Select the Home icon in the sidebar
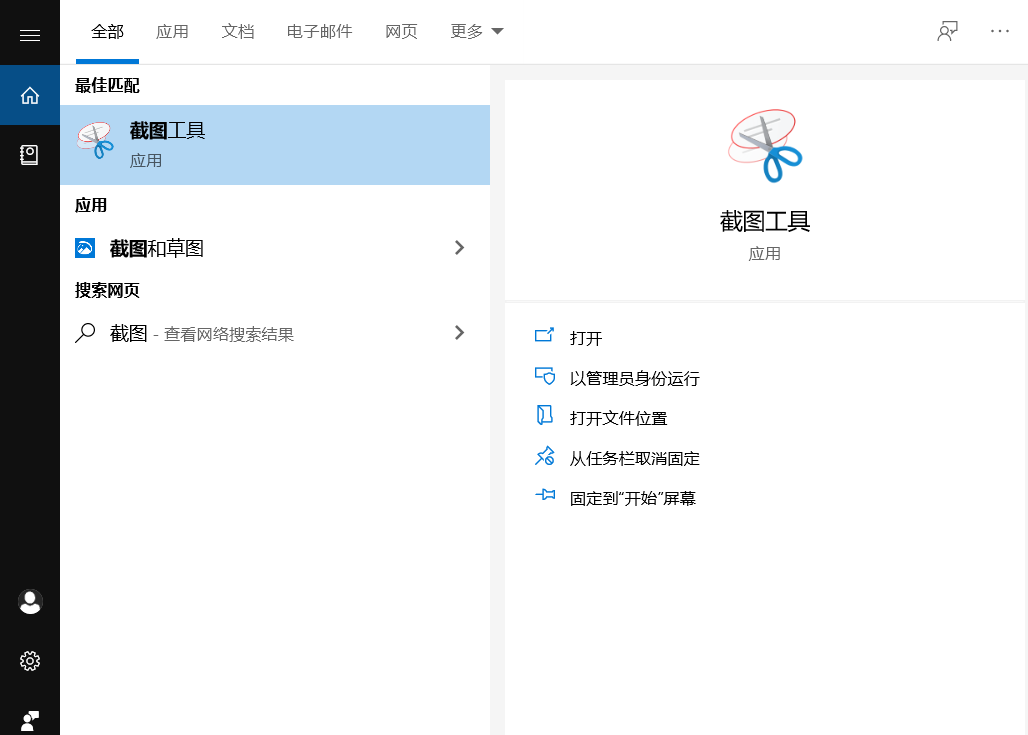 click(x=30, y=96)
